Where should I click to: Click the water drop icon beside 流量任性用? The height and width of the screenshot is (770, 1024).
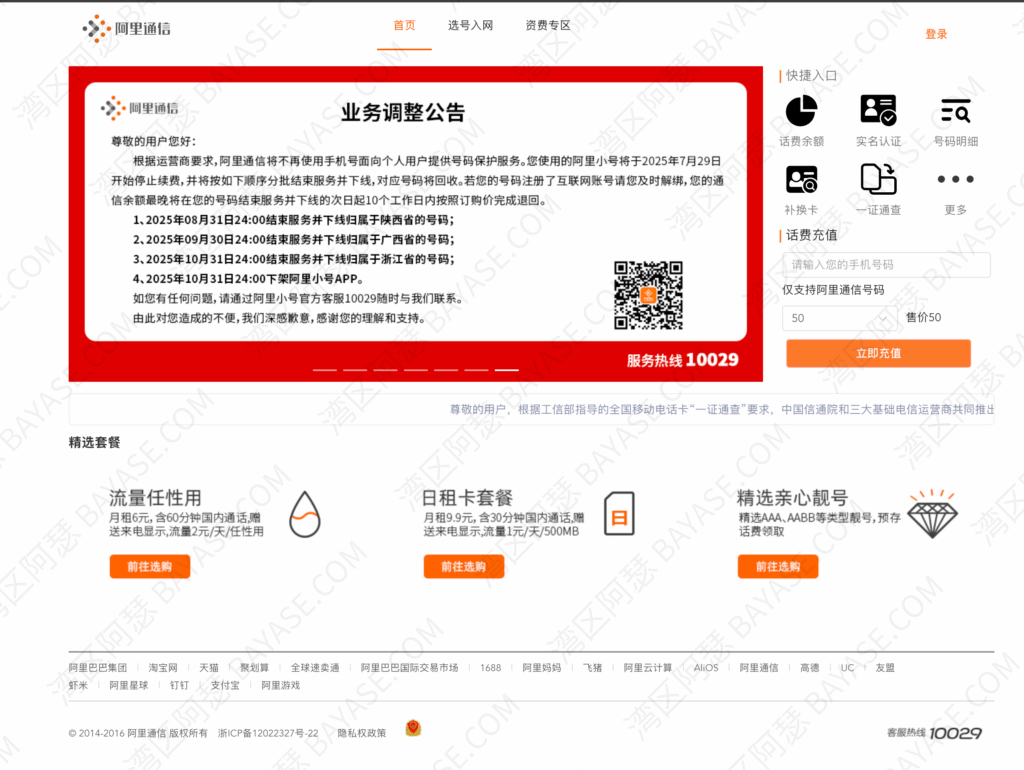point(305,514)
